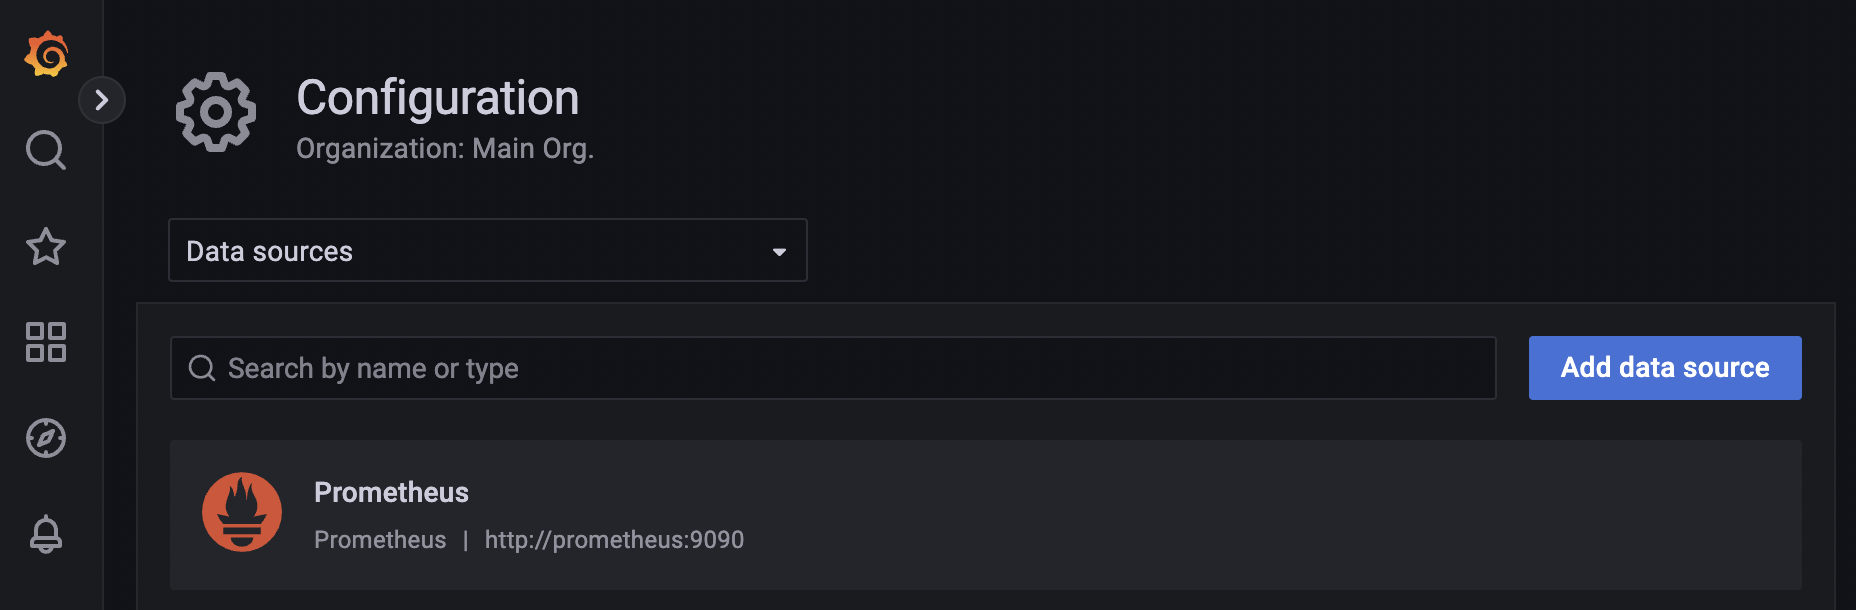The image size is (1856, 610).
Task: Click the Prometheus data source logo
Action: tap(242, 512)
